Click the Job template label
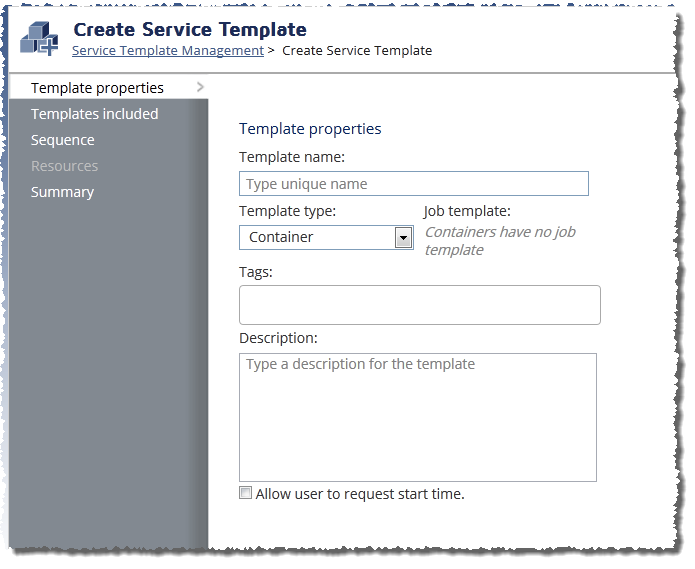The height and width of the screenshot is (569, 695). [467, 211]
